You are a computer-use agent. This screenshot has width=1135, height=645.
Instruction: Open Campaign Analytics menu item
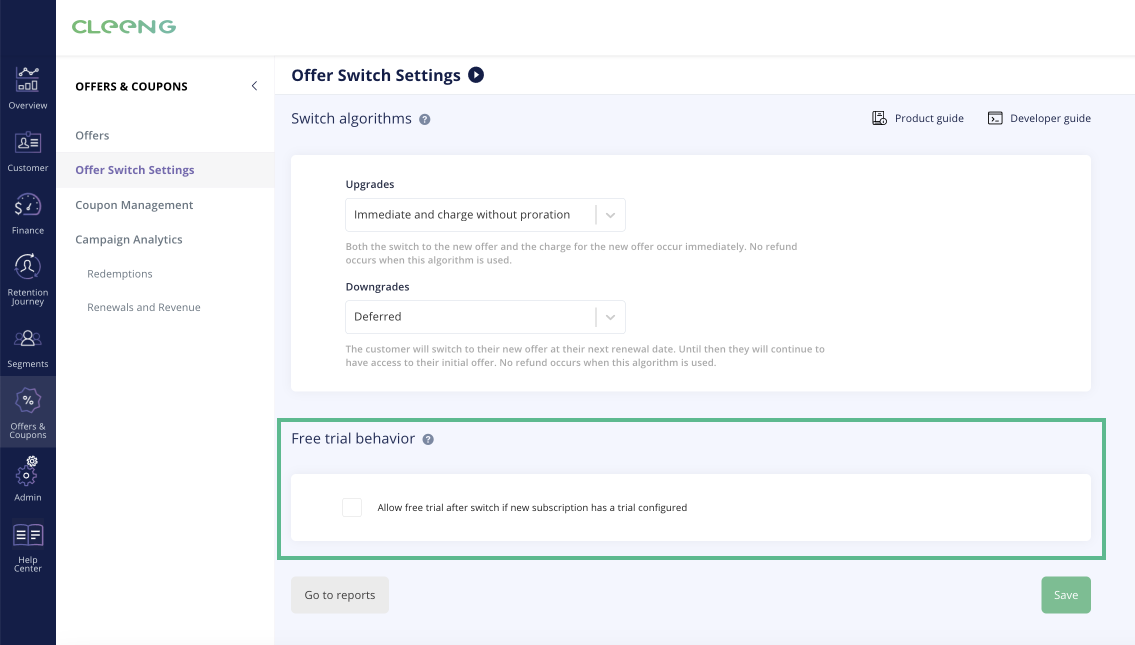[x=129, y=240]
